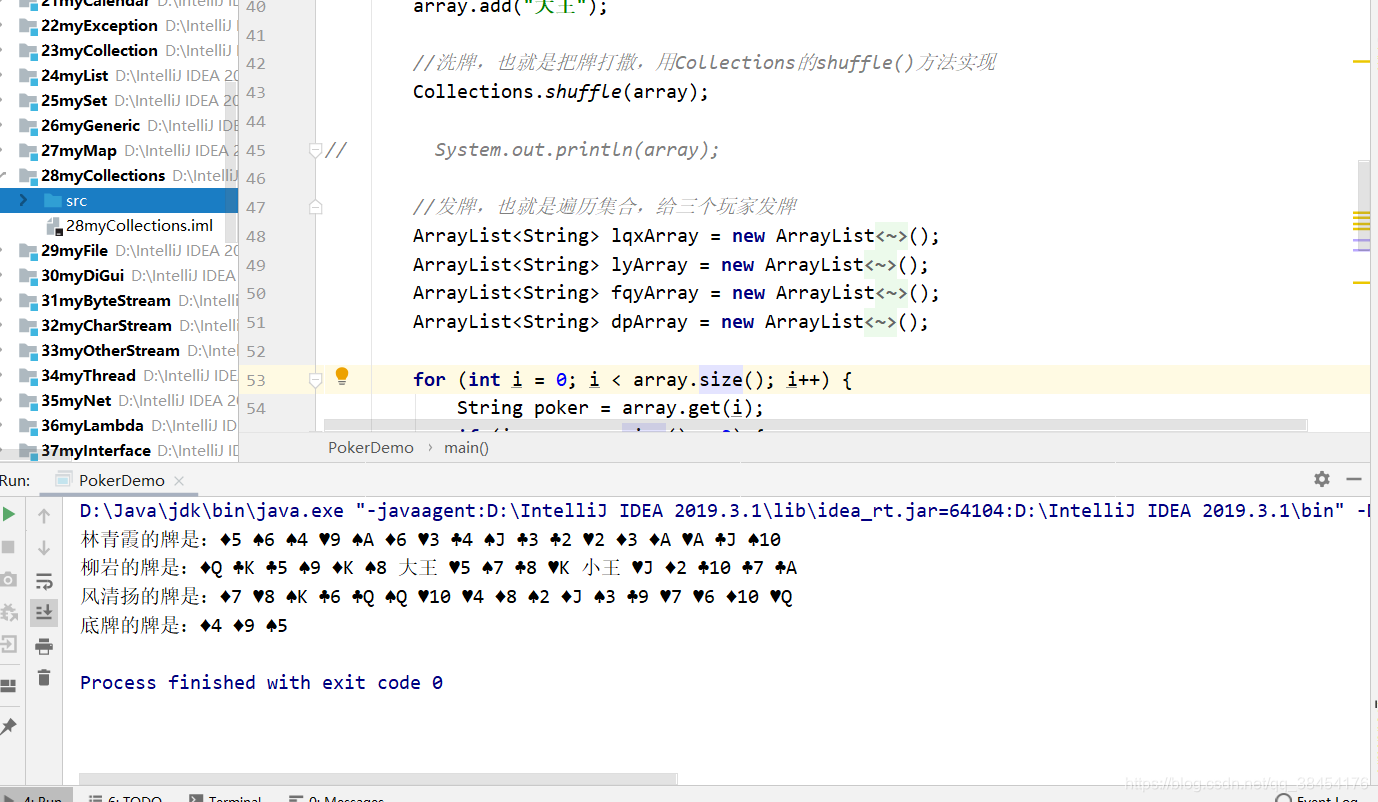
Task: Toggle fold marker at line 47
Action: pos(316,207)
